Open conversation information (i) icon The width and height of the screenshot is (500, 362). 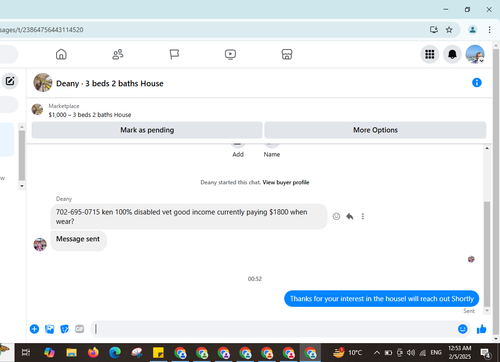tap(477, 82)
